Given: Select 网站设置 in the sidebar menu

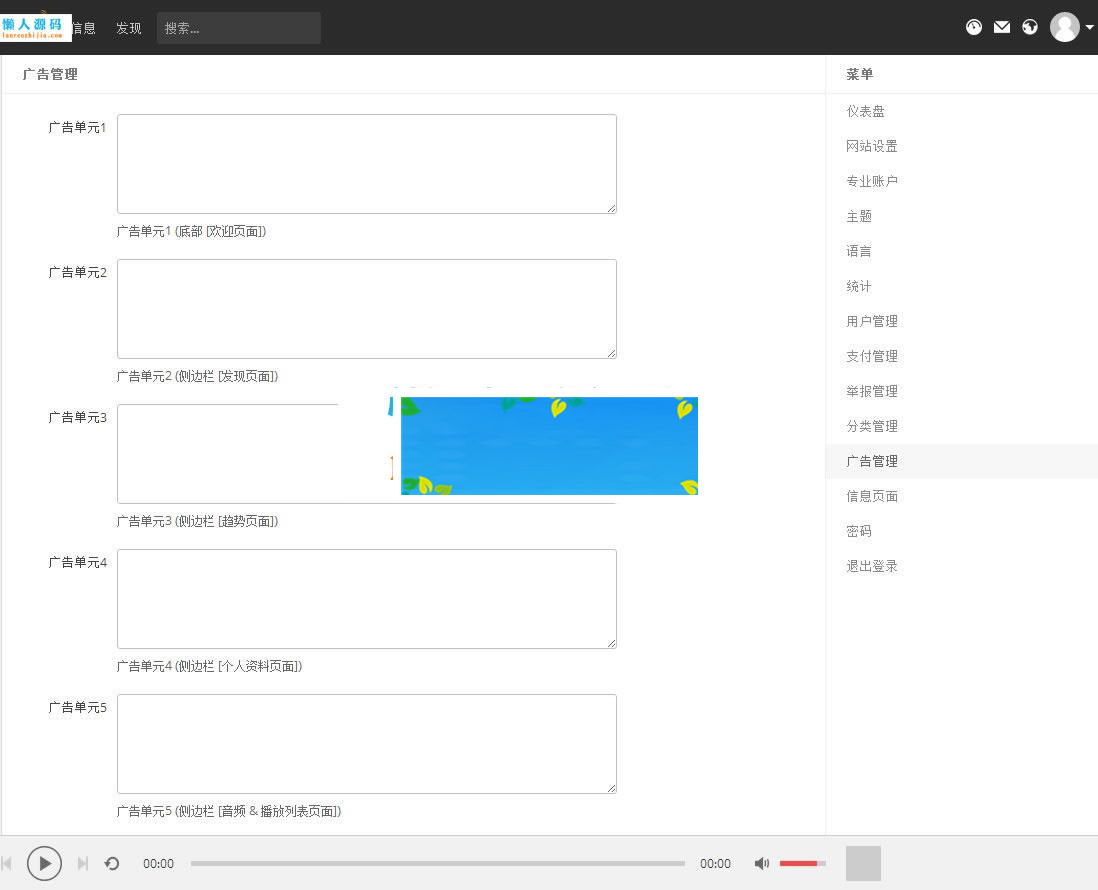Looking at the screenshot, I should click(872, 146).
